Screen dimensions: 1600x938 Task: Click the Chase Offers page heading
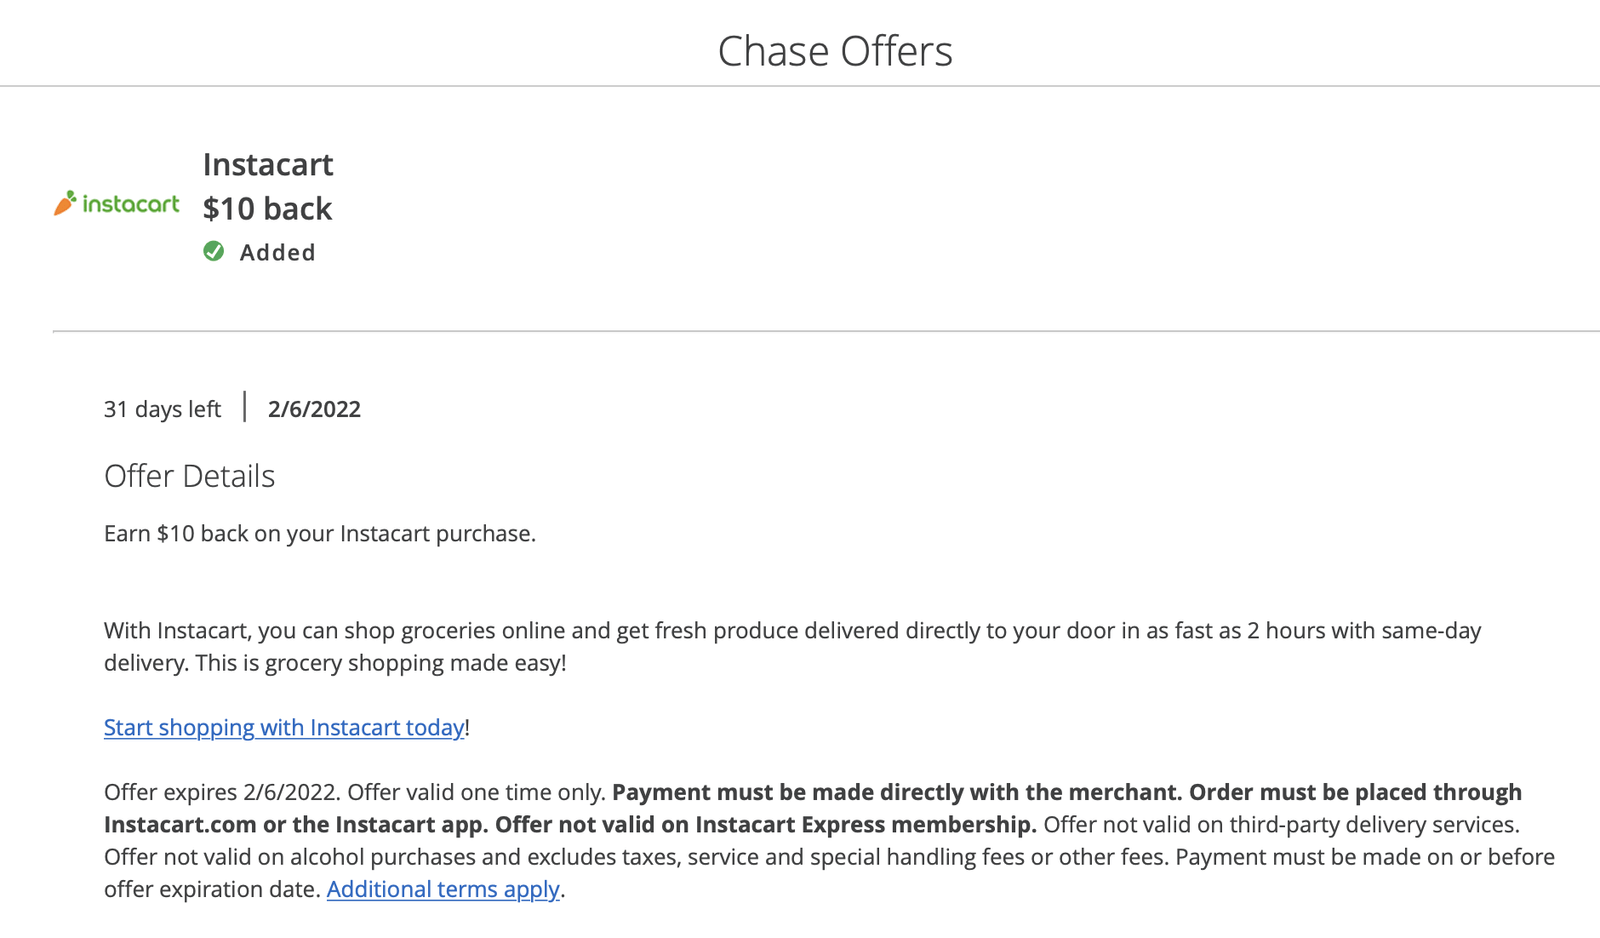[835, 51]
